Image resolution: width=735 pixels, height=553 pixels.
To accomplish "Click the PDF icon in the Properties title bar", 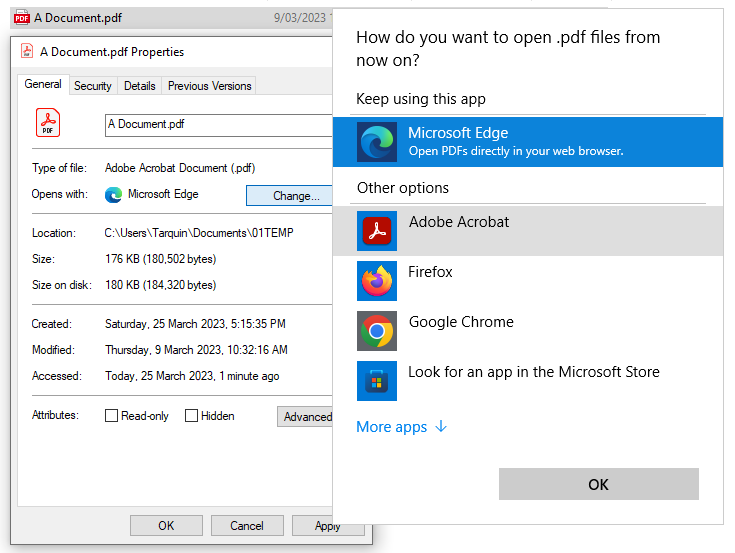I will (27, 51).
